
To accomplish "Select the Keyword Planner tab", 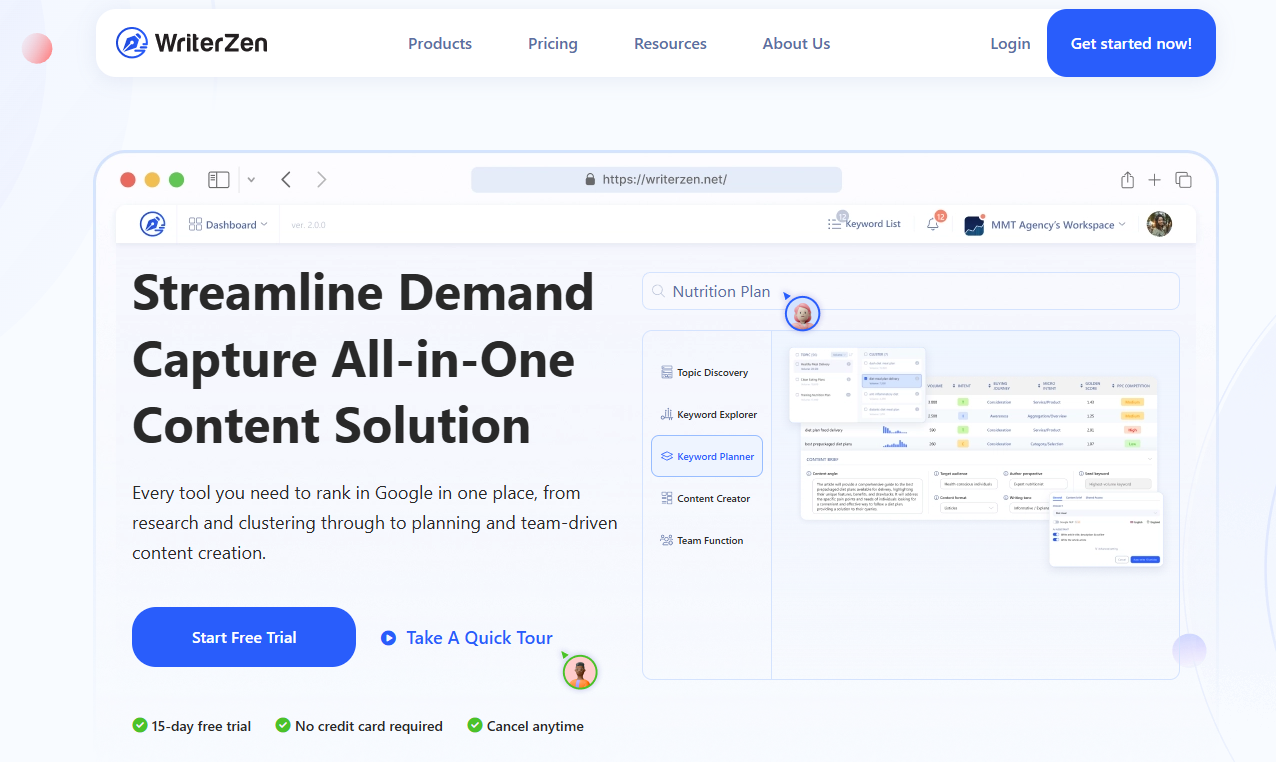I will pos(707,456).
